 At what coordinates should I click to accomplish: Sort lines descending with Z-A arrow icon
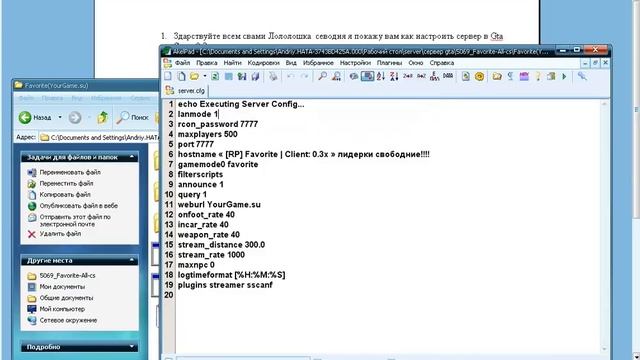pyautogui.click(x=394, y=76)
